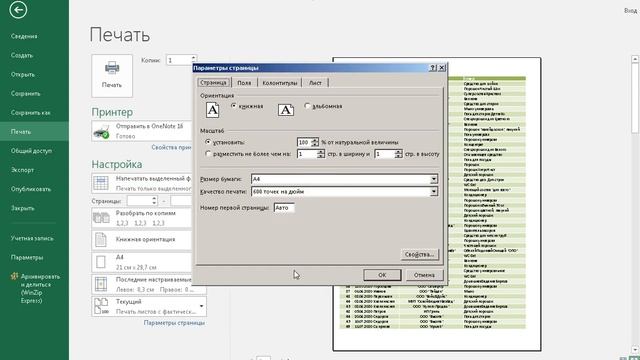The width and height of the screenshot is (640, 360).
Task: Open the Размер бумаги dropdown
Action: point(433,179)
